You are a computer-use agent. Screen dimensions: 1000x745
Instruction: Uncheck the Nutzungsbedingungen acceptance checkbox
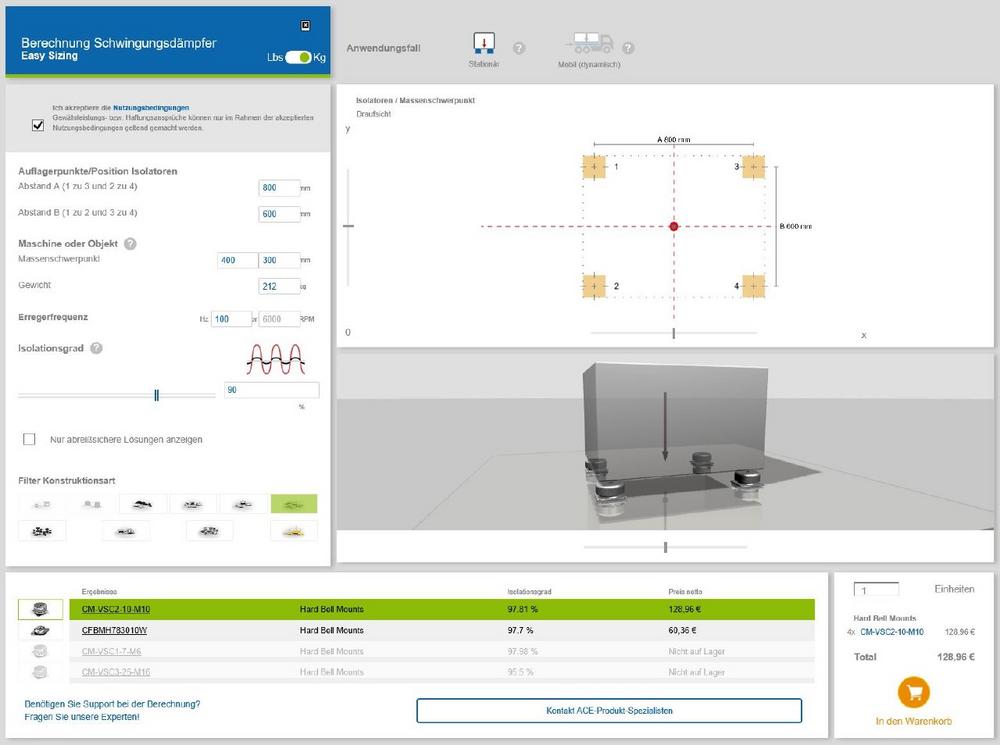tap(38, 125)
